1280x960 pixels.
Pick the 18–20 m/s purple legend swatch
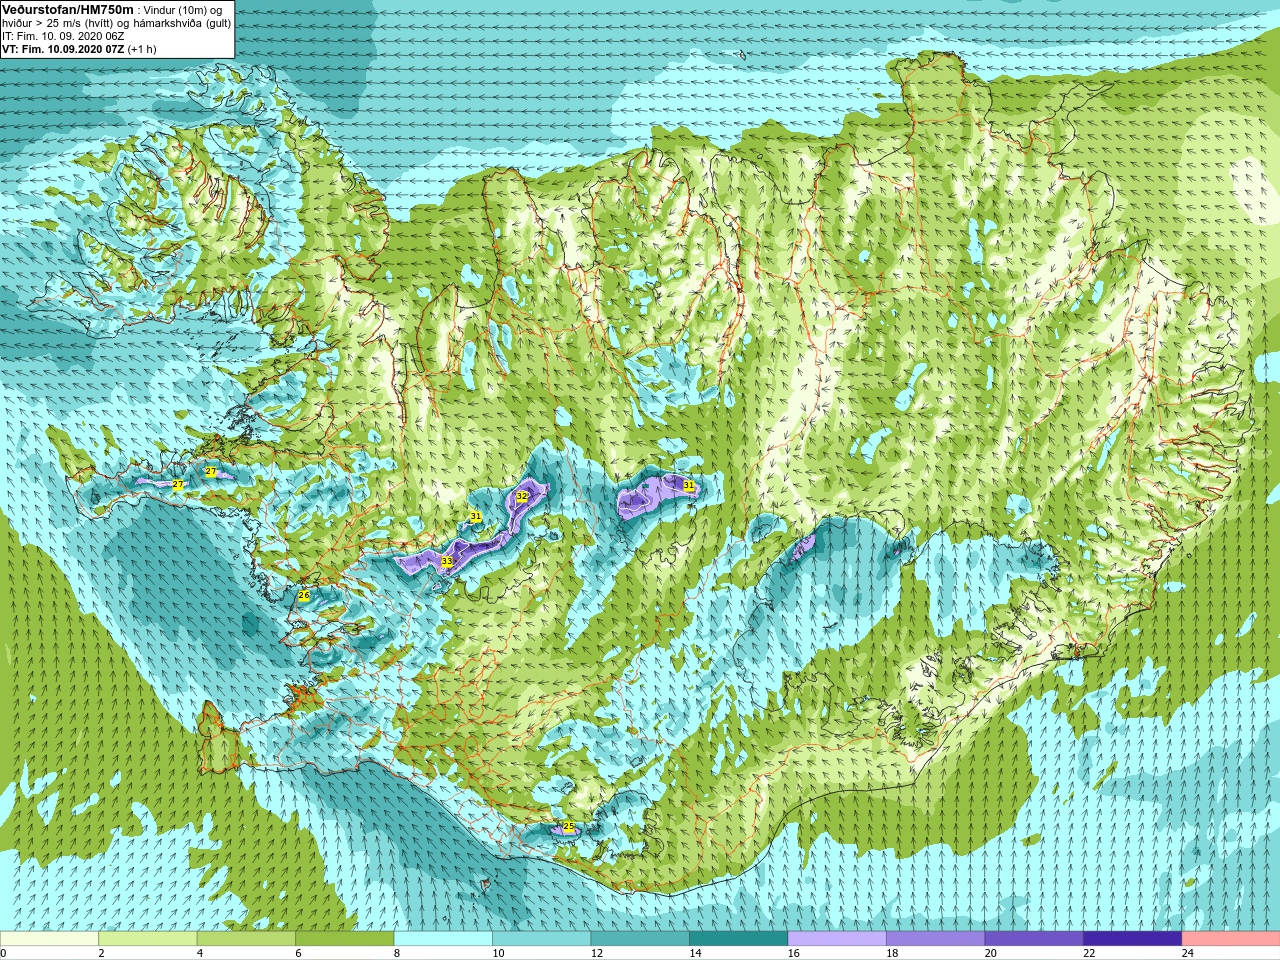[x=935, y=939]
